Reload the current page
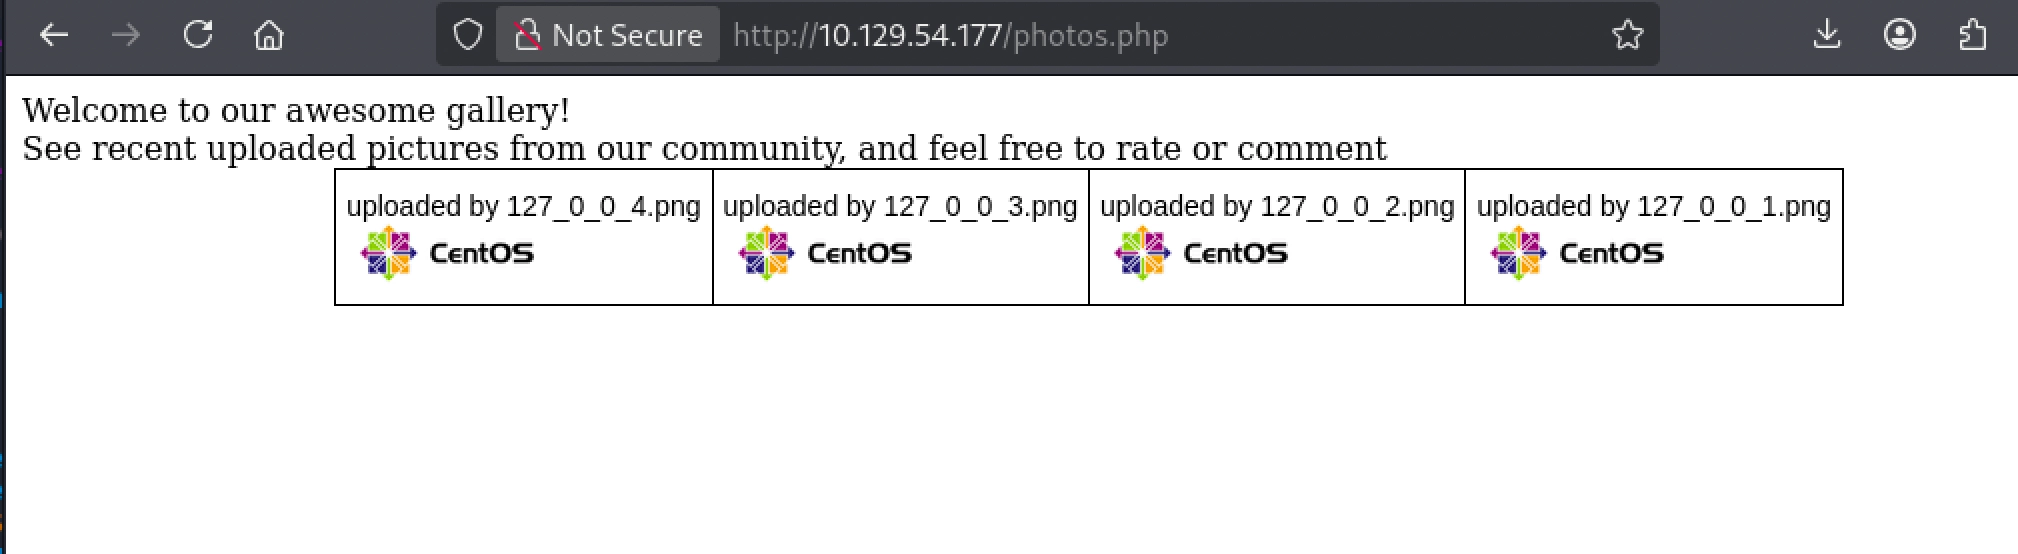Image resolution: width=2018 pixels, height=554 pixels. [198, 35]
